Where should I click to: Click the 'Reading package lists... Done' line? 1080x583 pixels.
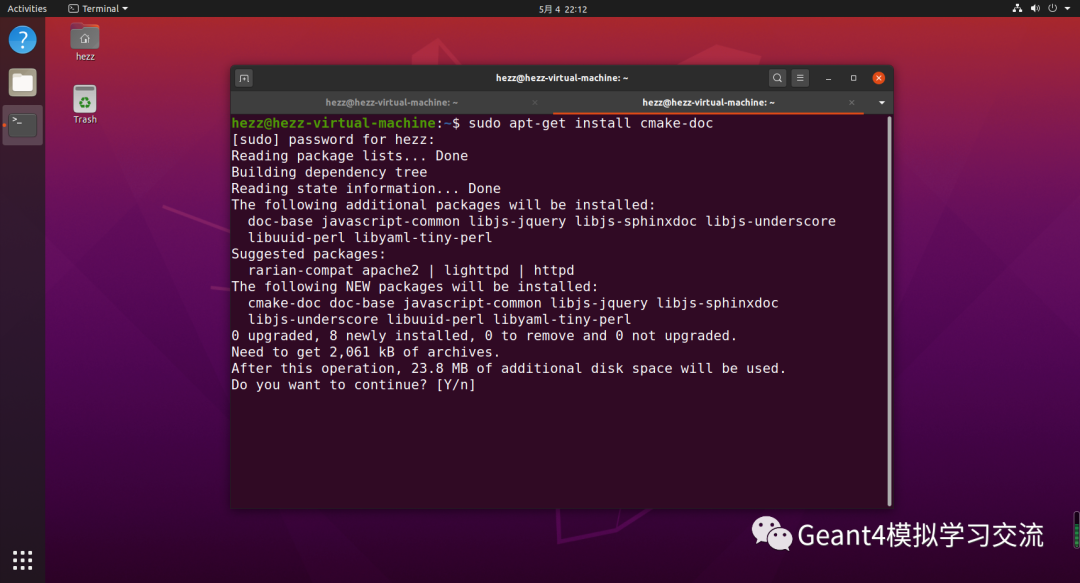tap(350, 156)
